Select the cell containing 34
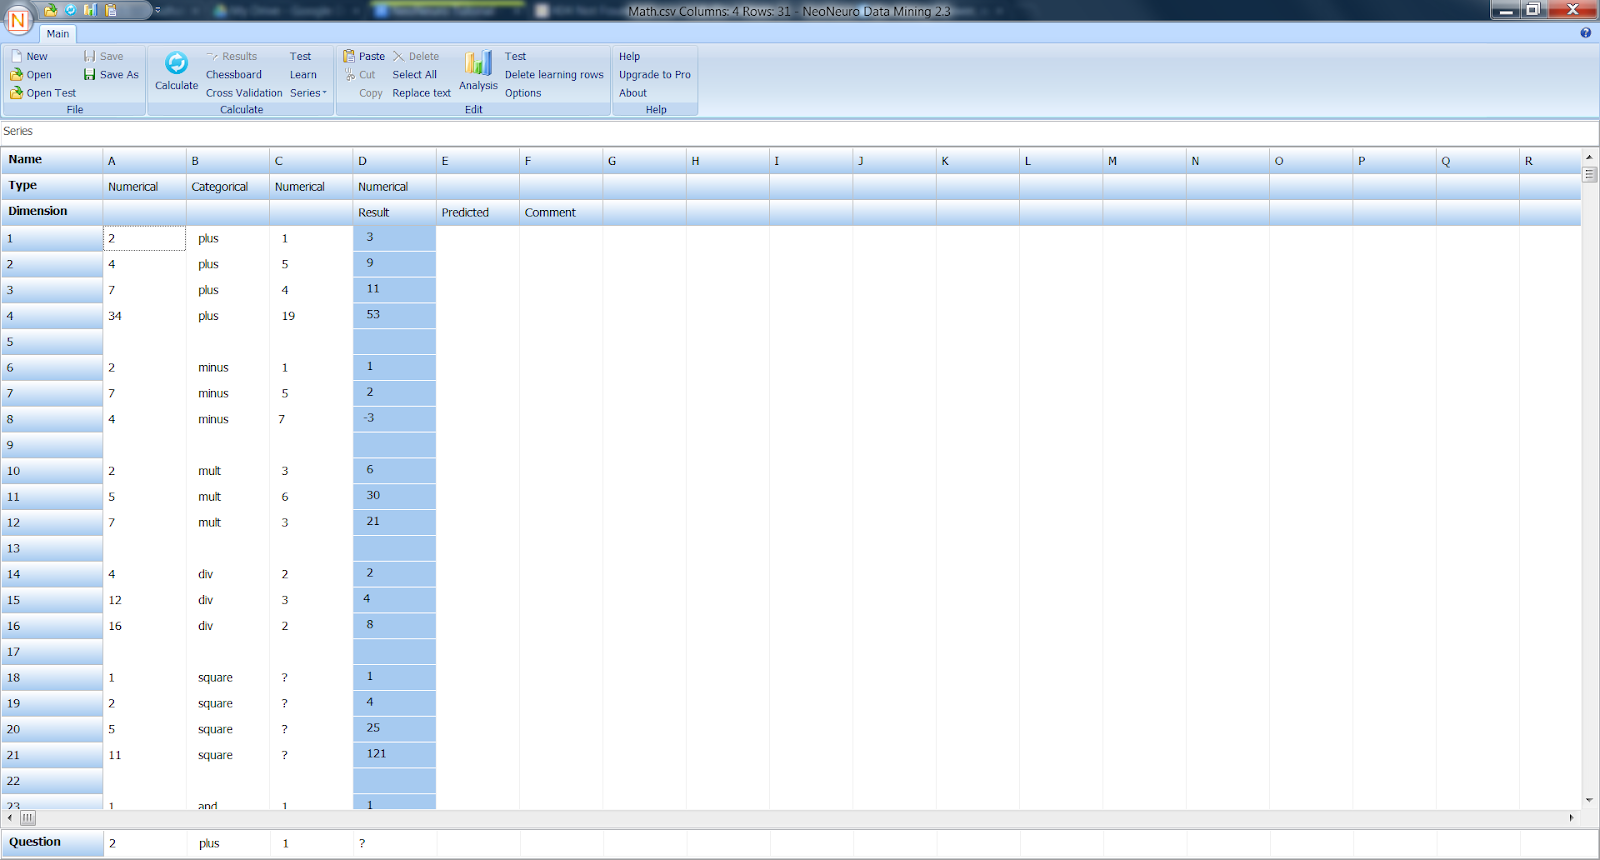The height and width of the screenshot is (860, 1600). click(144, 316)
